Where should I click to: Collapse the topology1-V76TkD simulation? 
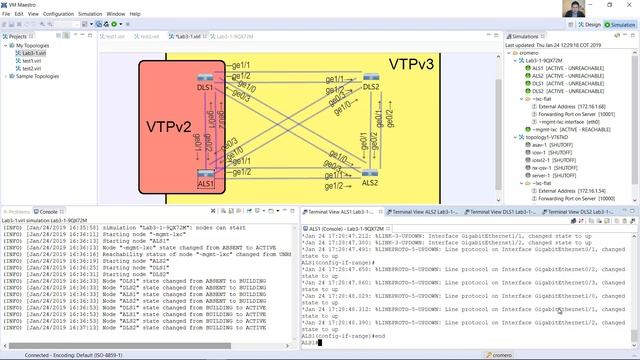pos(515,138)
